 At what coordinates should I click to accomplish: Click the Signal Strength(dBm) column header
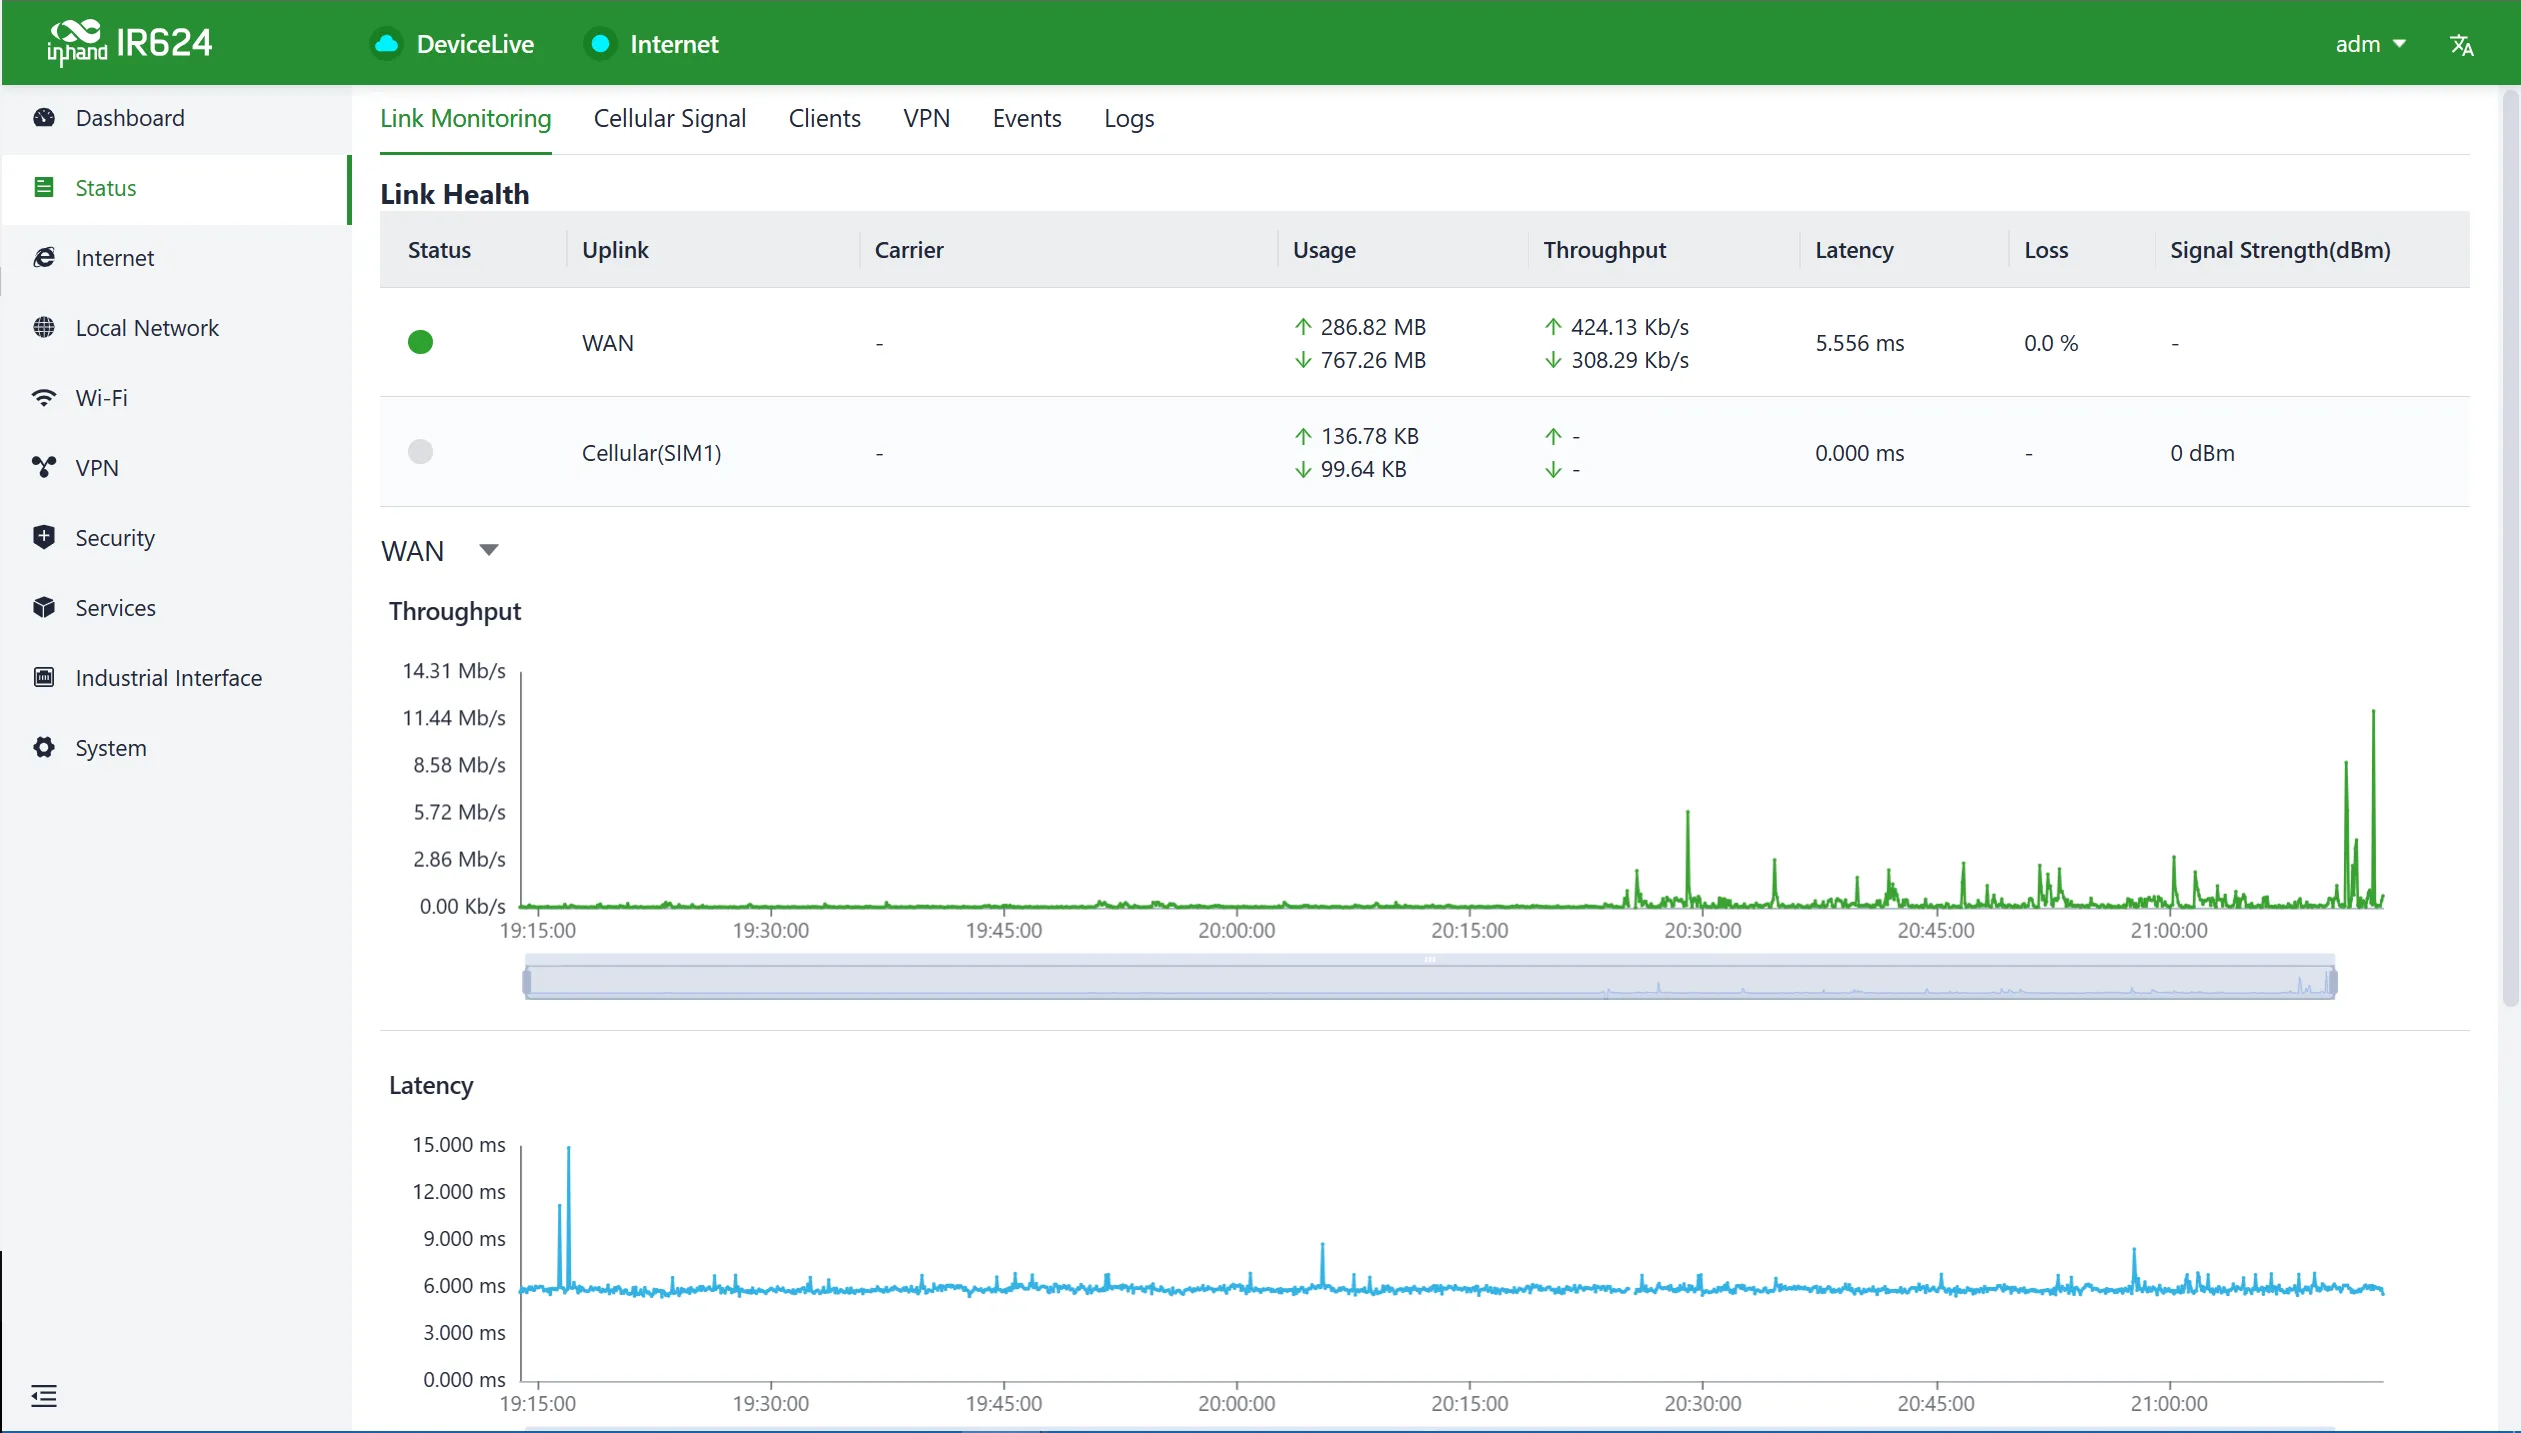(2280, 250)
